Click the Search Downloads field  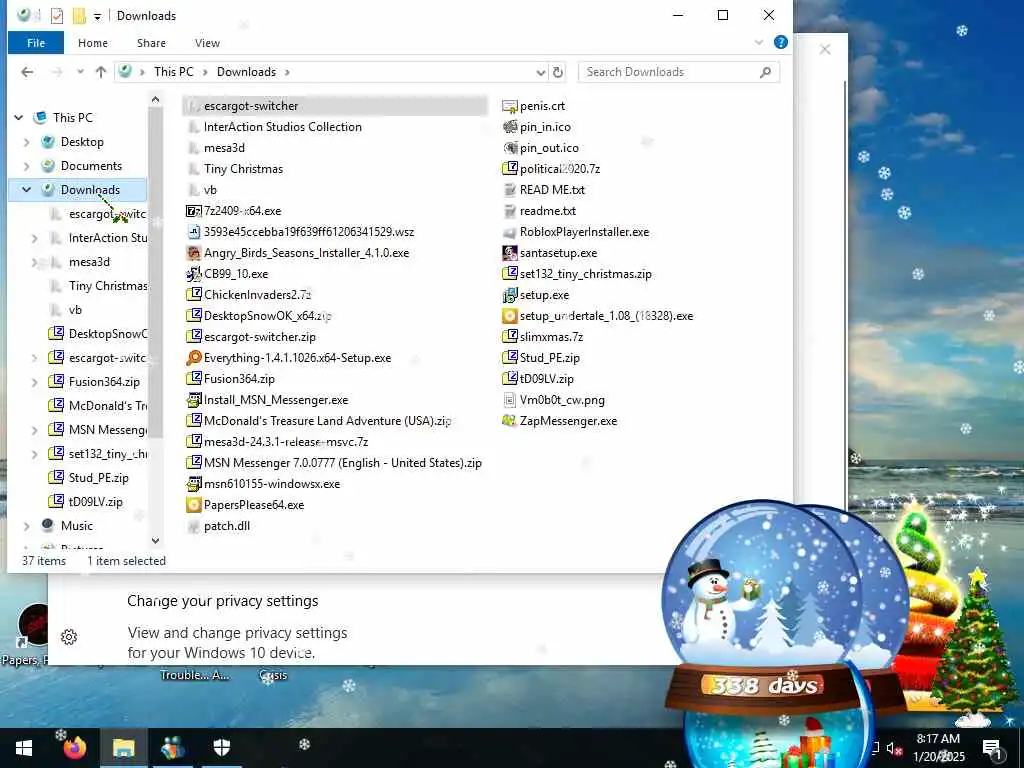(x=679, y=72)
